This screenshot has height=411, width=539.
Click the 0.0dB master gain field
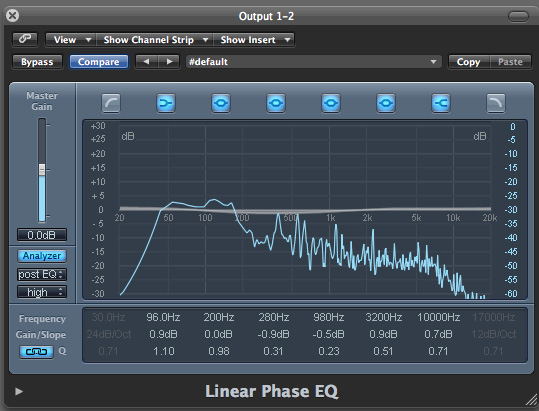pos(42,235)
